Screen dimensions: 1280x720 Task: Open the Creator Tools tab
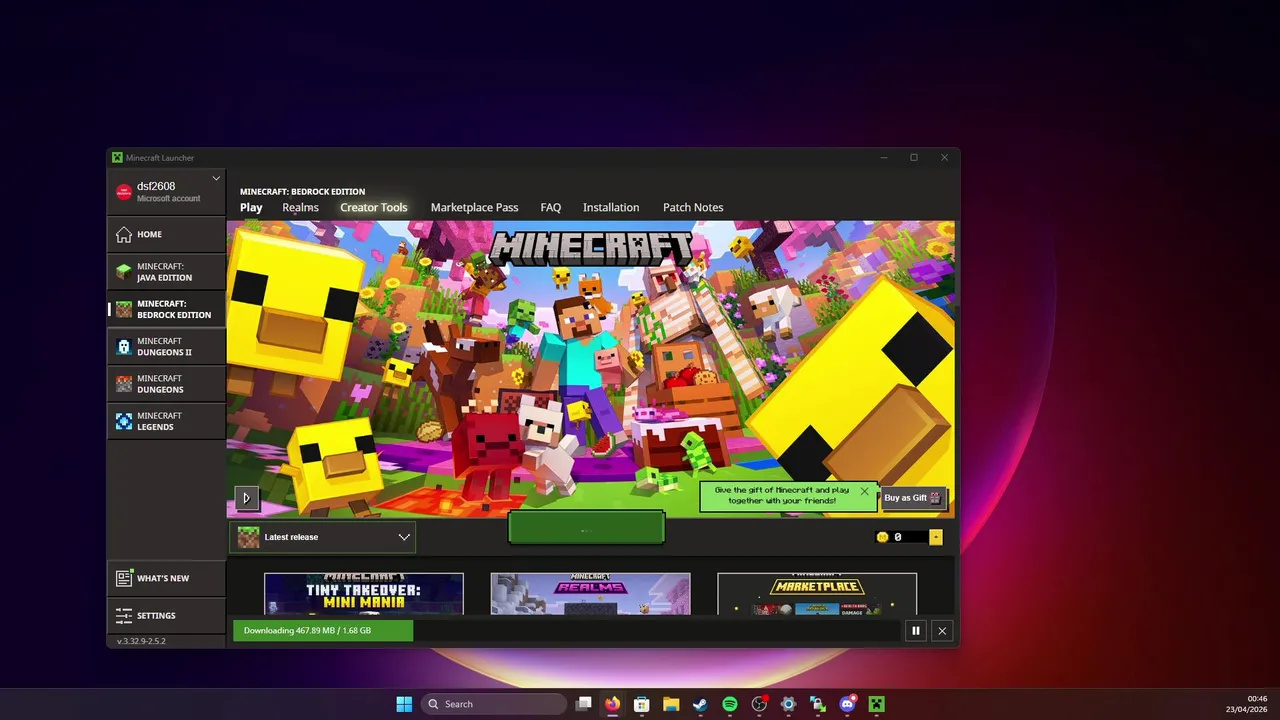pyautogui.click(x=373, y=207)
